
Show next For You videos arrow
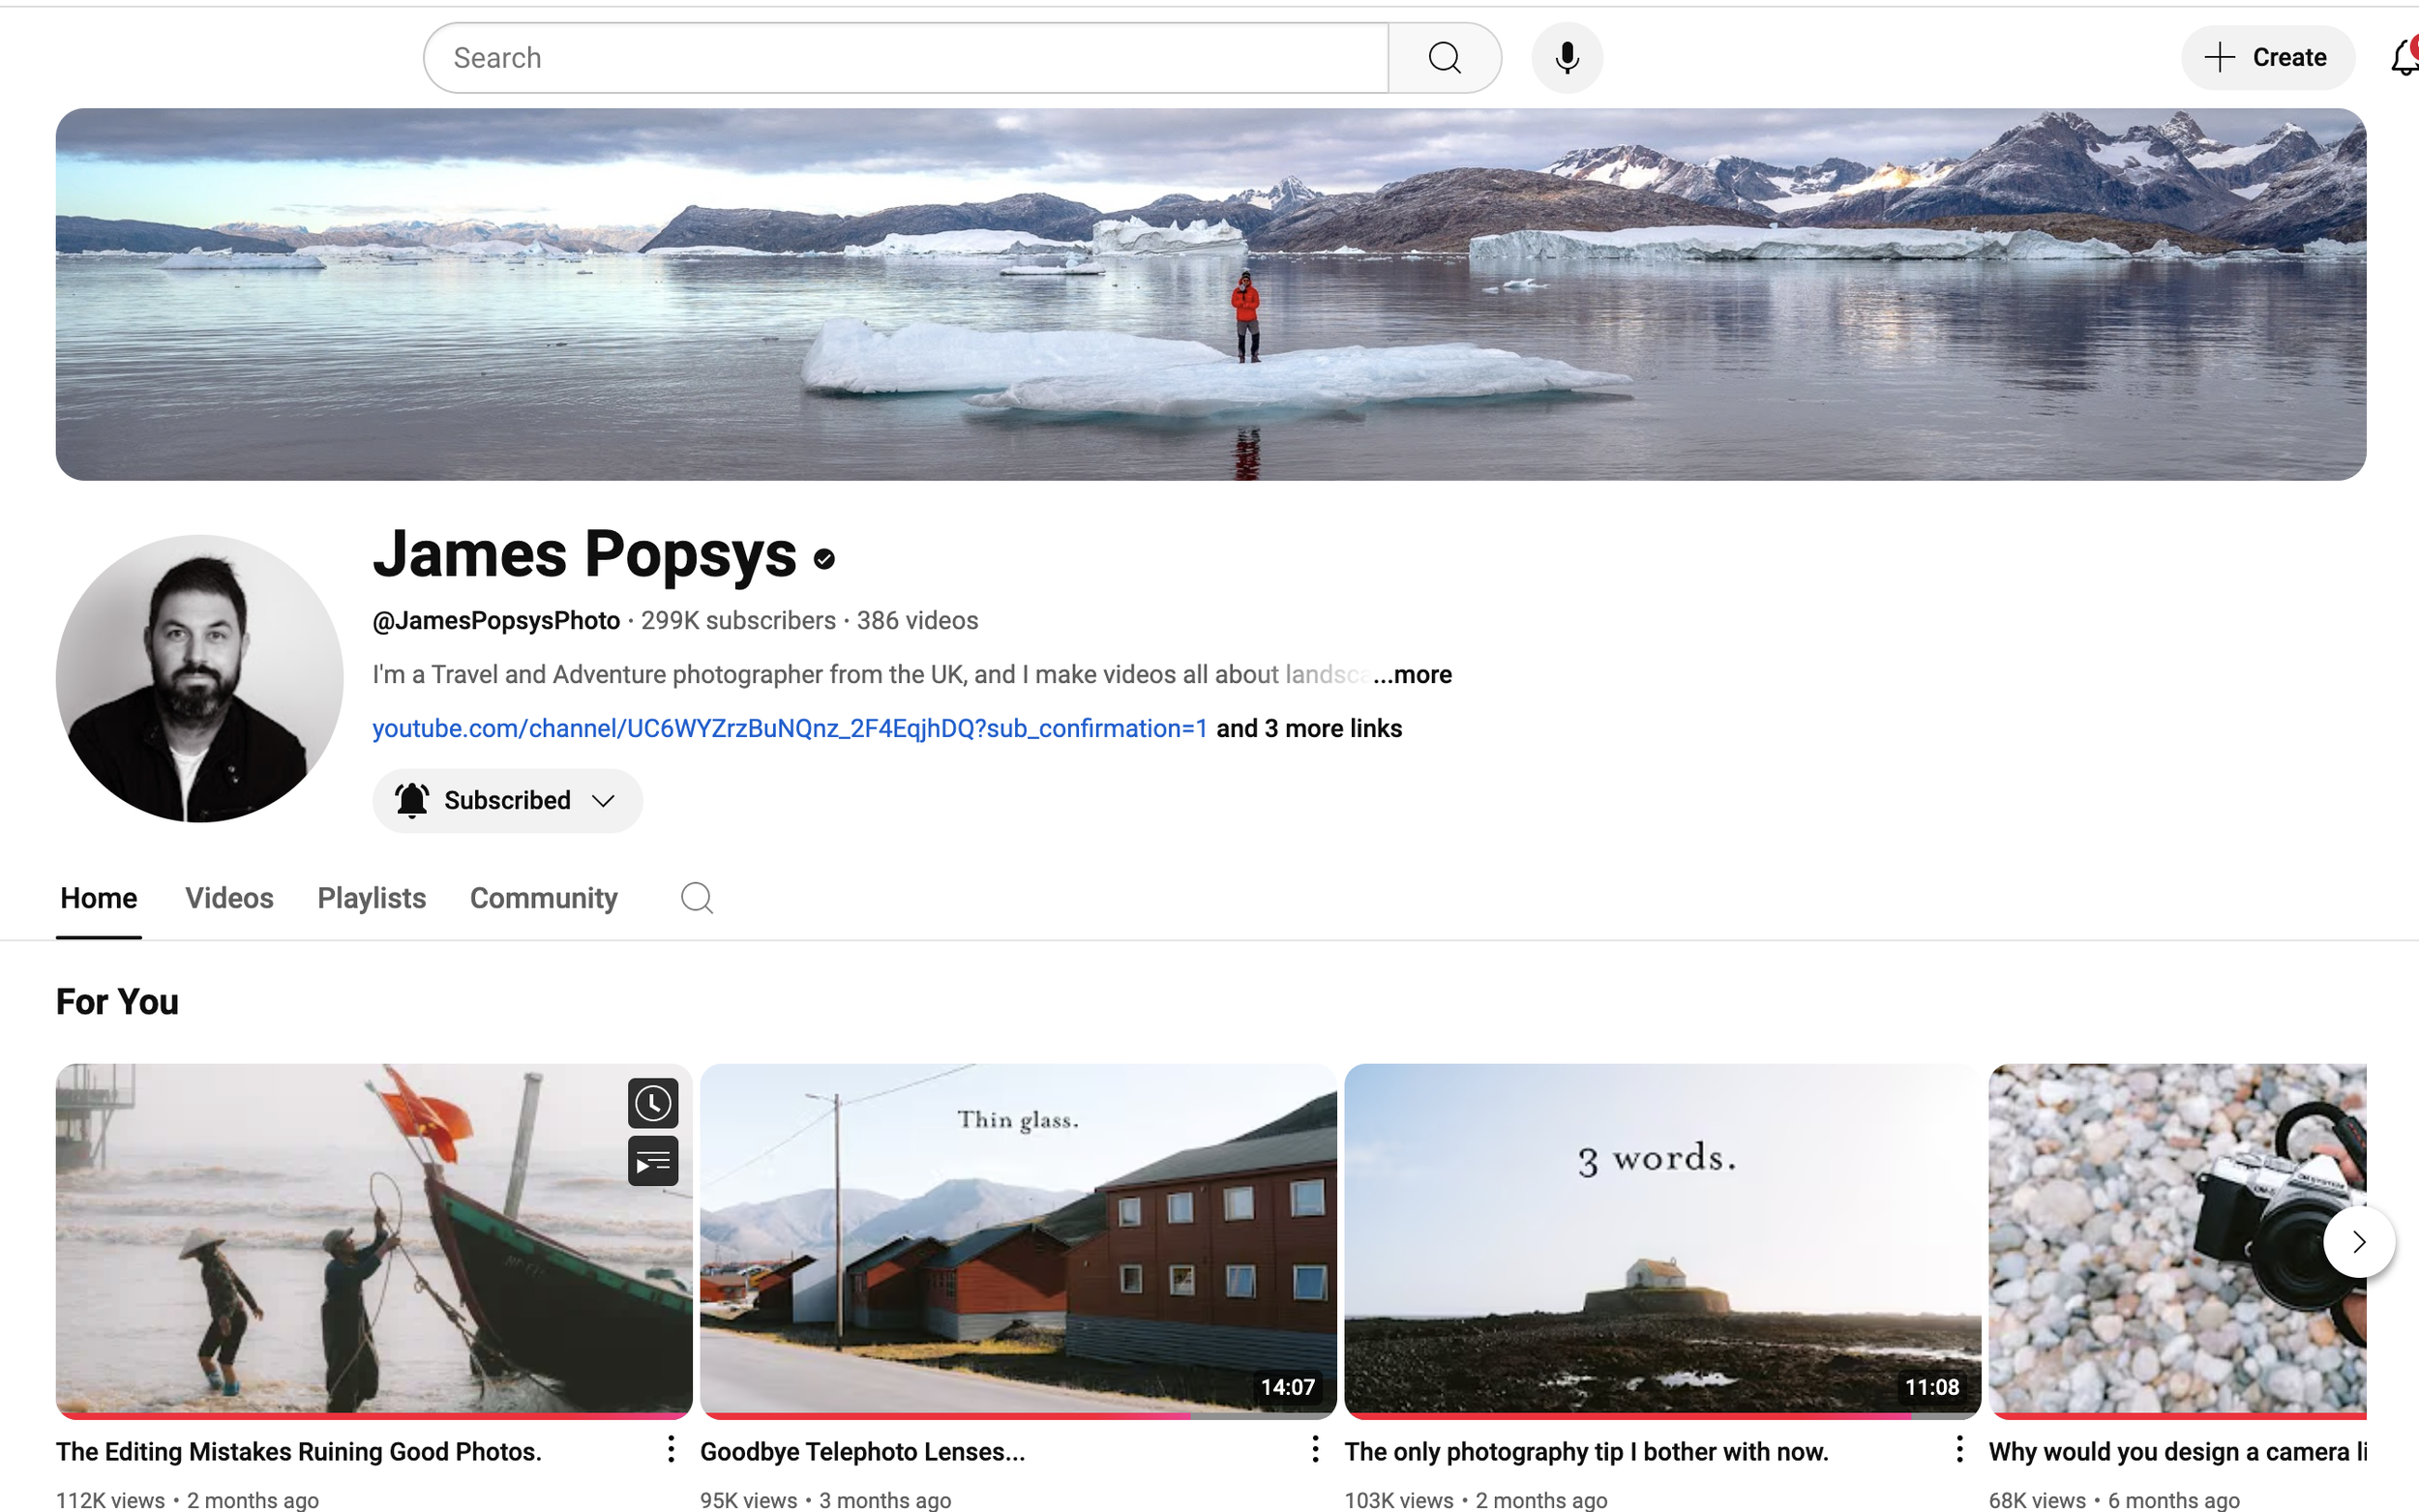point(2358,1242)
